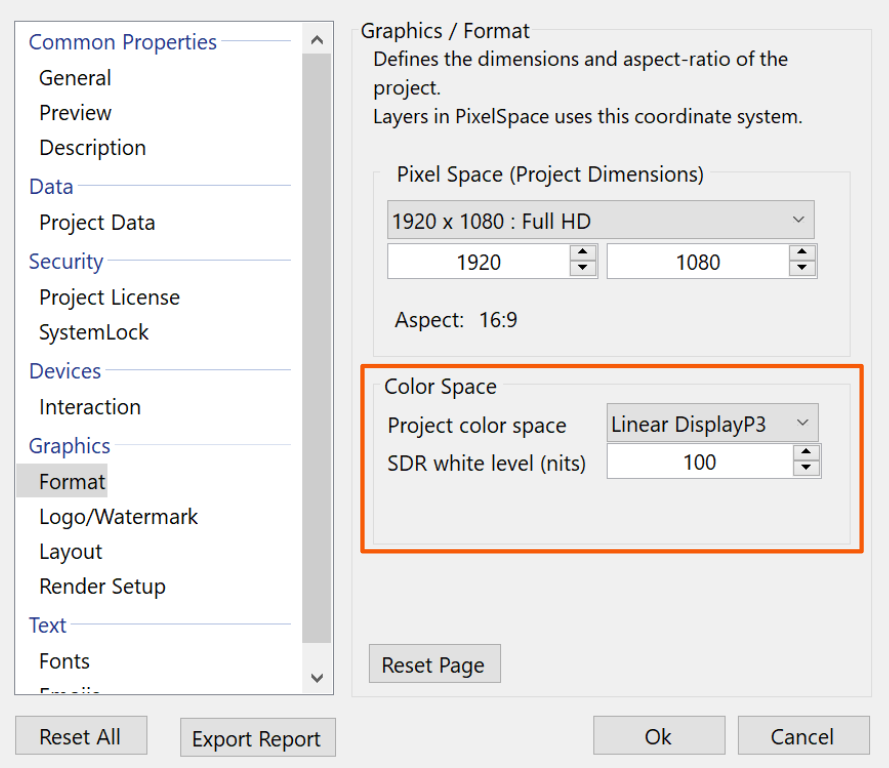The height and width of the screenshot is (768, 889).
Task: Decrease the SDR white level value
Action: pyautogui.click(x=806, y=469)
